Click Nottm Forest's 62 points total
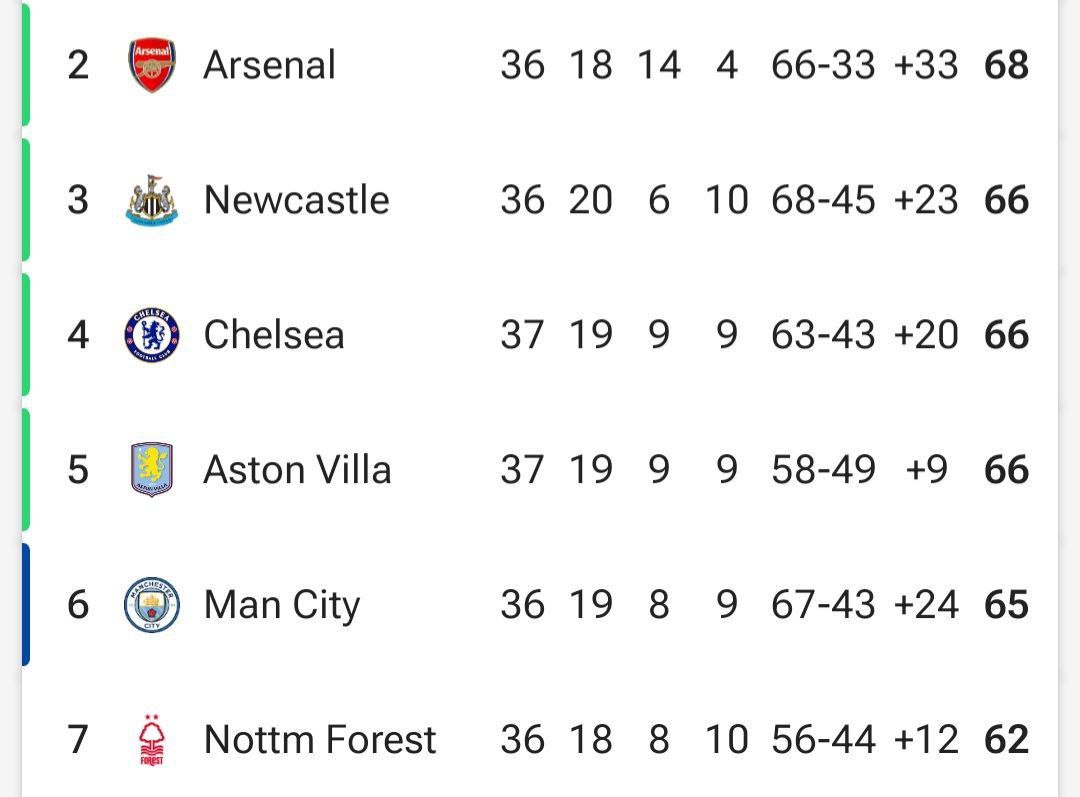The width and height of the screenshot is (1080, 797). point(1006,740)
